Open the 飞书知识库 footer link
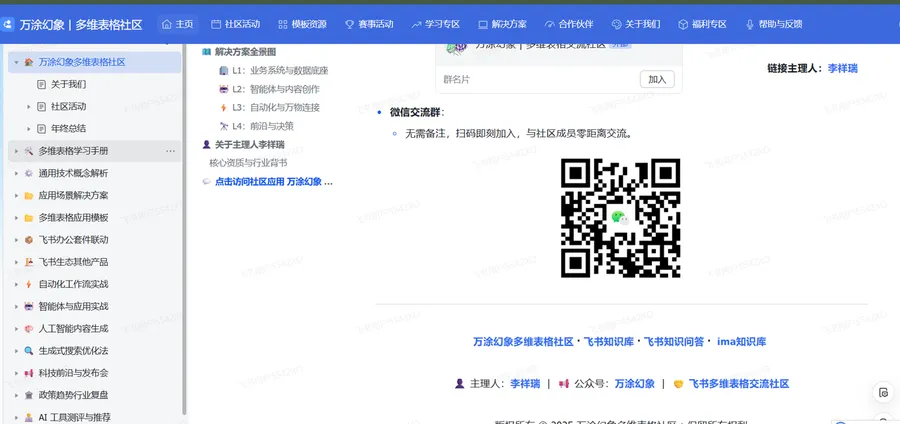This screenshot has height=424, width=900. tap(608, 341)
